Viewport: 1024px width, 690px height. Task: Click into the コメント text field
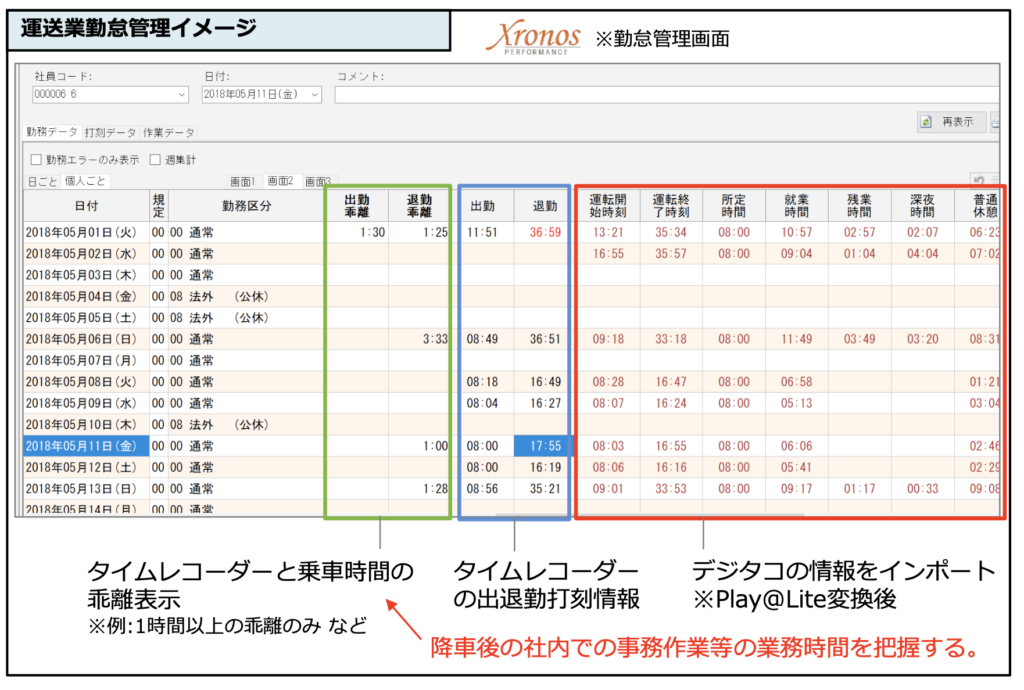pyautogui.click(x=660, y=94)
